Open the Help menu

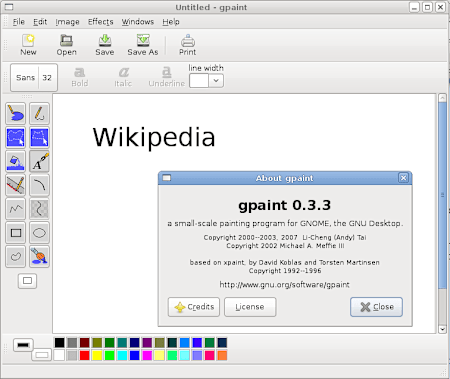(x=171, y=22)
